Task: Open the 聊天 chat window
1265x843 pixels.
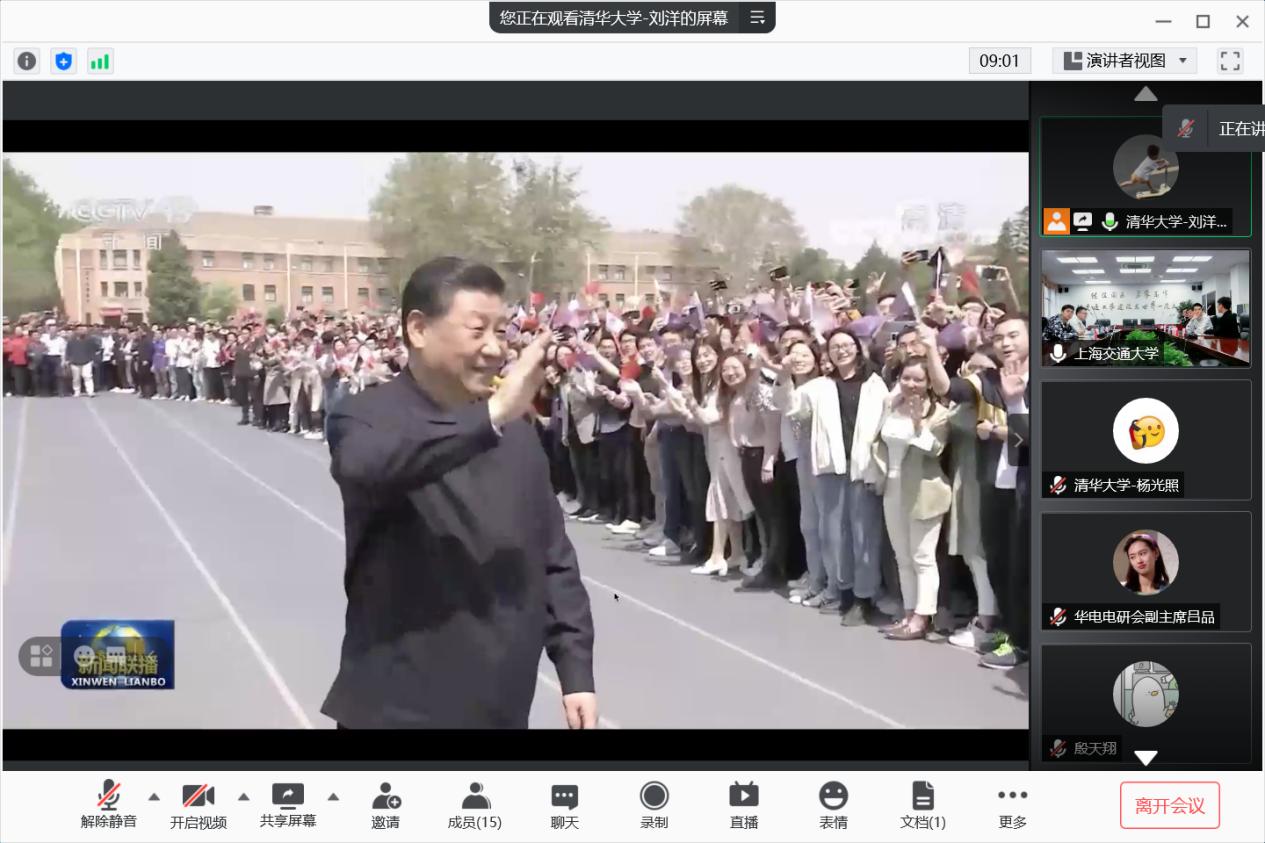Action: [565, 806]
